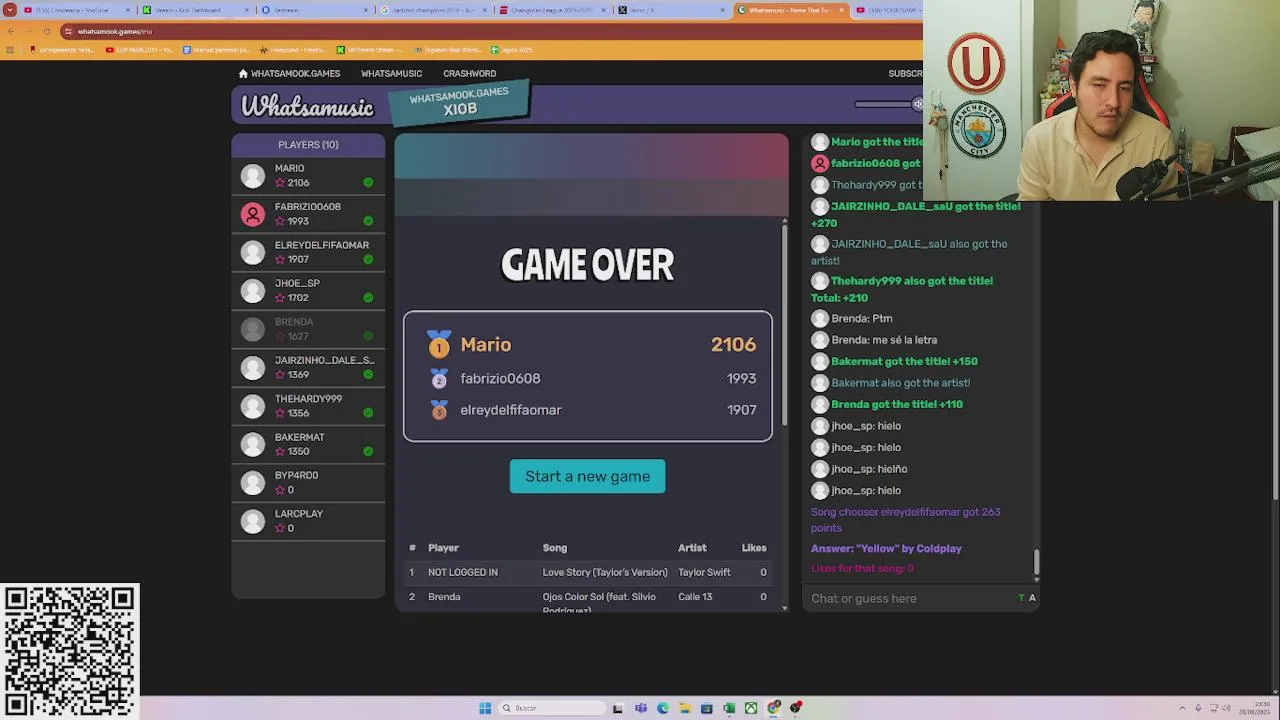Open the Xbox app from the taskbar
This screenshot has width=1280, height=720.
751,708
